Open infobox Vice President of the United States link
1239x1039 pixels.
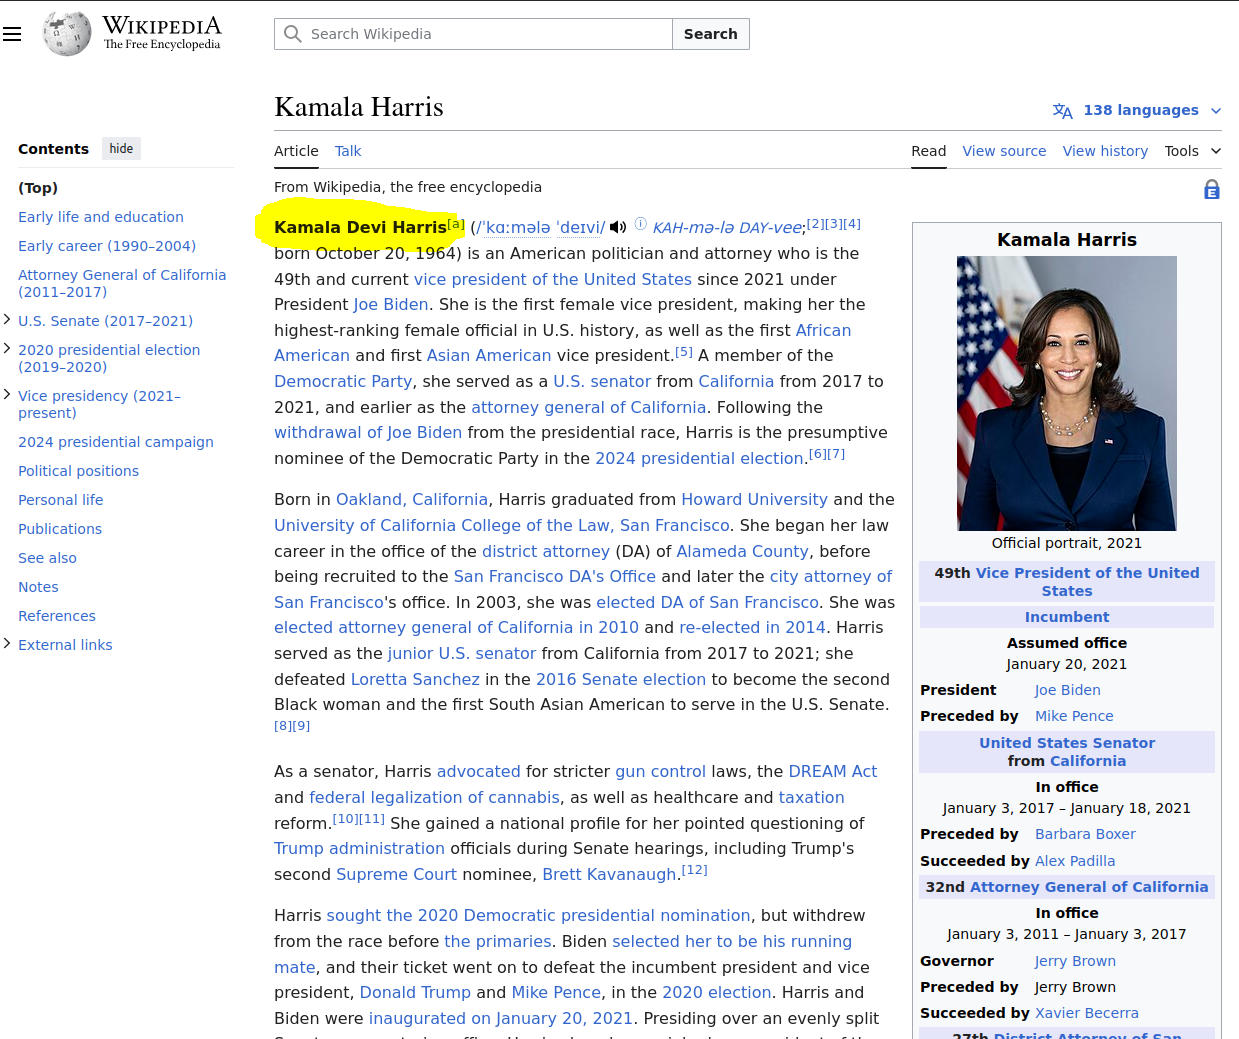tap(1087, 581)
